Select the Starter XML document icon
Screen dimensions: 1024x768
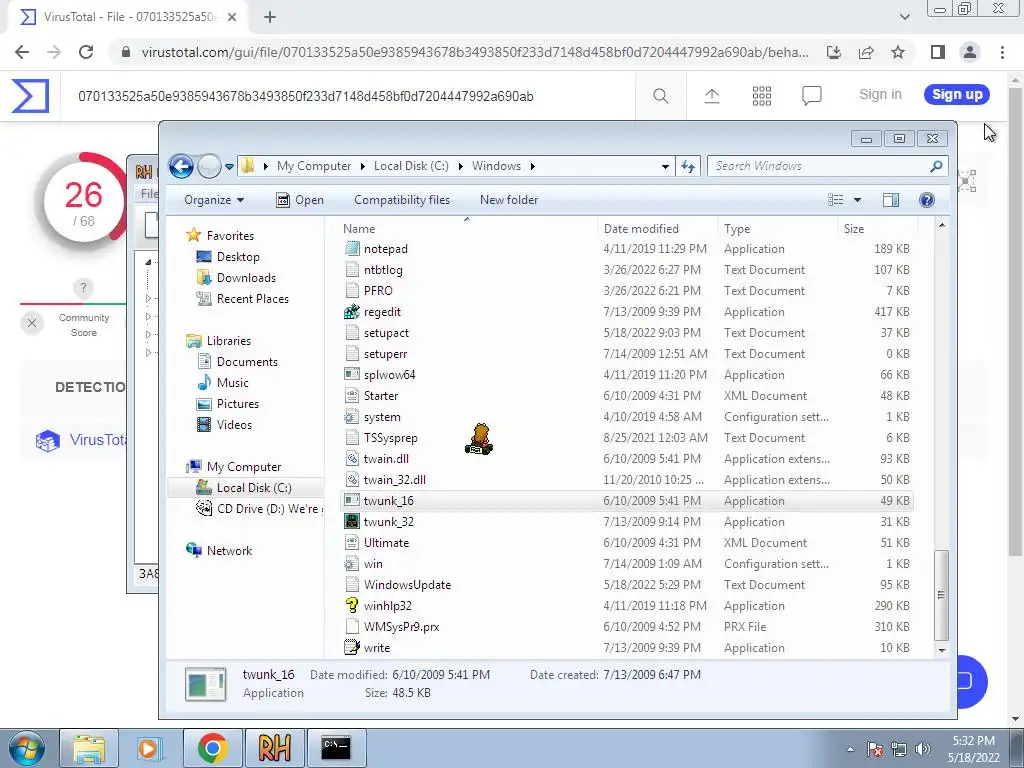pos(352,396)
